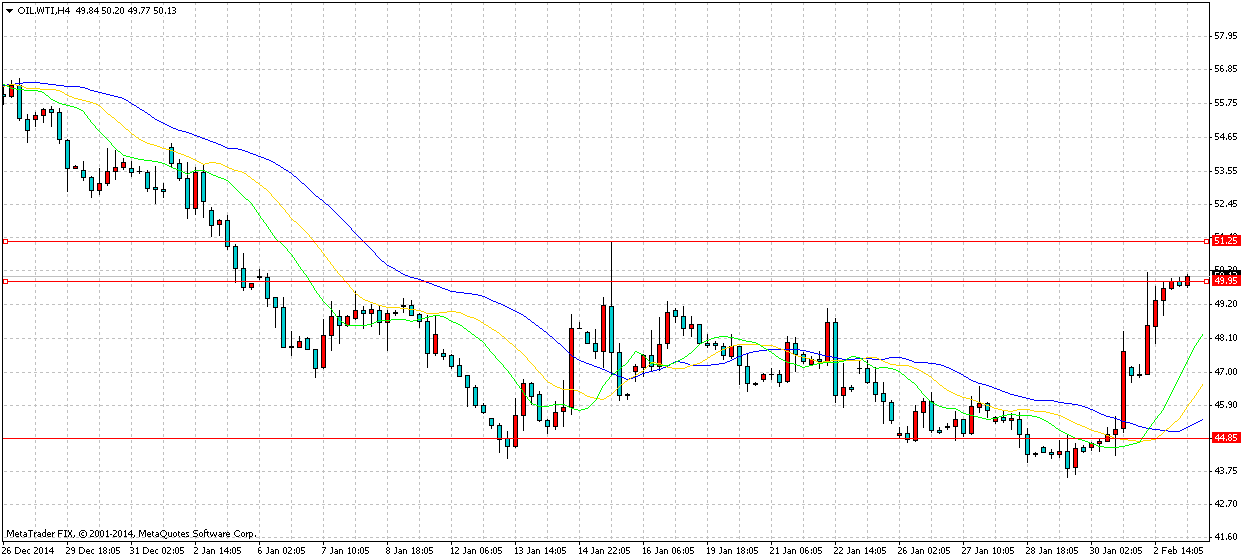Click the 42.70 value on price scale
The width and height of the screenshot is (1249, 559).
click(1227, 504)
